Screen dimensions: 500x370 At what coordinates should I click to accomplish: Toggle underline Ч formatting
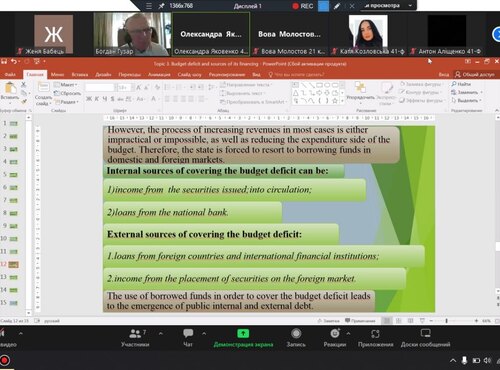point(105,99)
